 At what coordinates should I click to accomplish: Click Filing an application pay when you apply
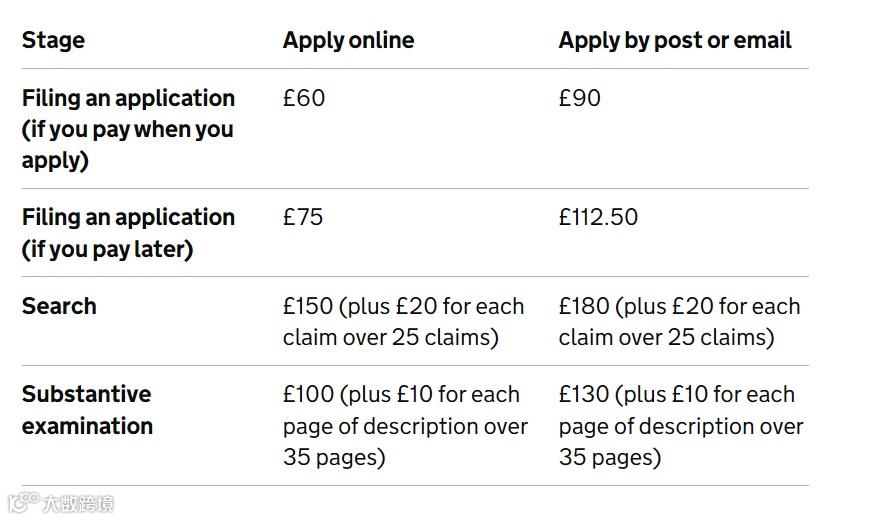[x=128, y=129]
